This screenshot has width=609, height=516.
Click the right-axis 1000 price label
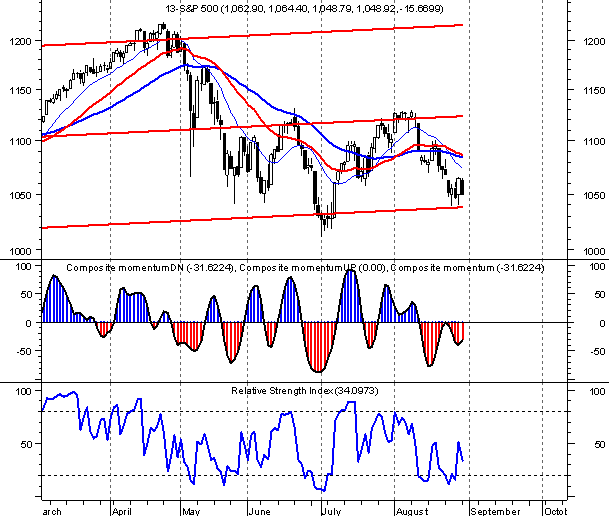point(594,251)
